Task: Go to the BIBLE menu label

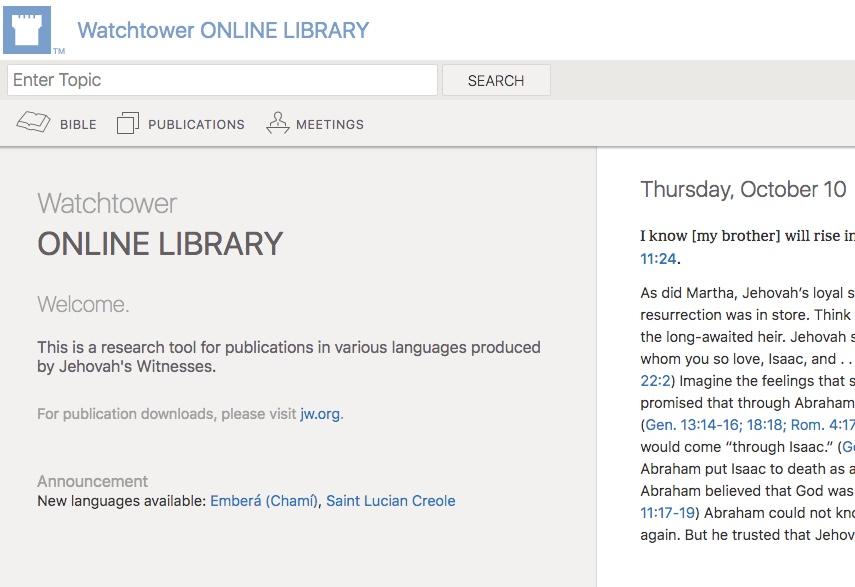Action: coord(78,125)
